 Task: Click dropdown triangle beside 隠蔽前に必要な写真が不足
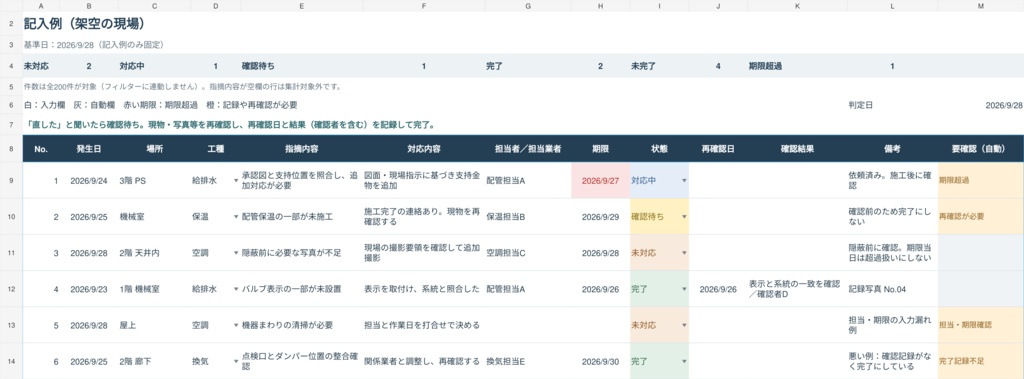pyautogui.click(x=236, y=253)
